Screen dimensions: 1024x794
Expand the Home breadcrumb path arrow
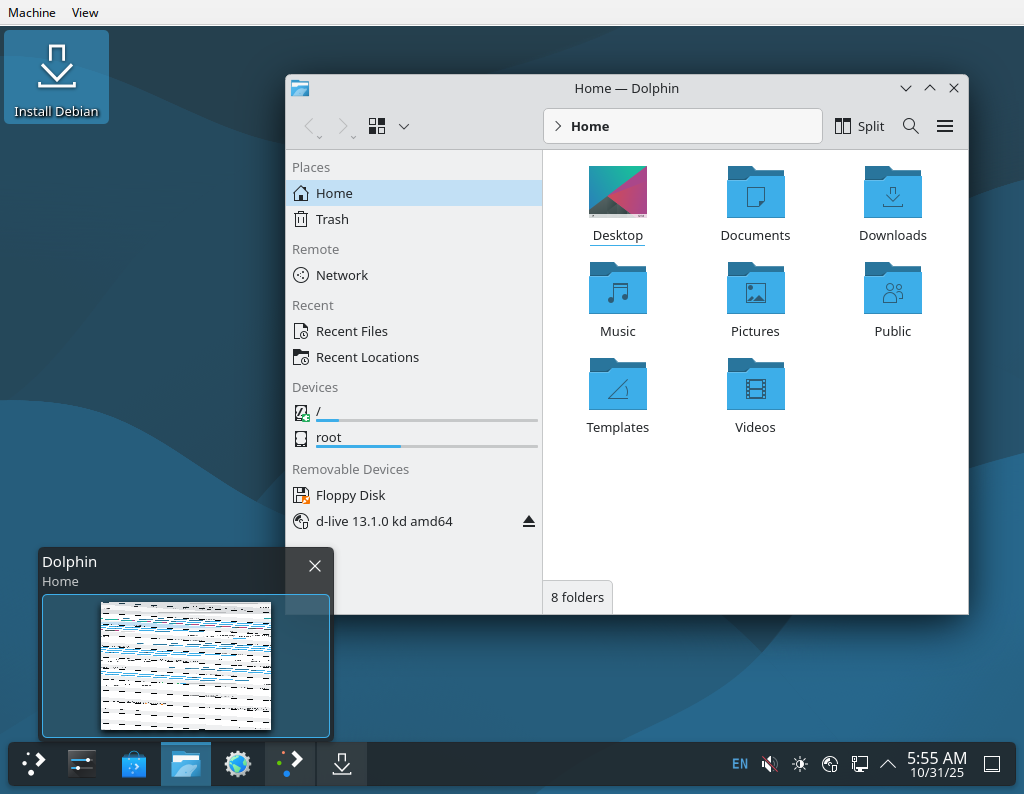click(558, 126)
